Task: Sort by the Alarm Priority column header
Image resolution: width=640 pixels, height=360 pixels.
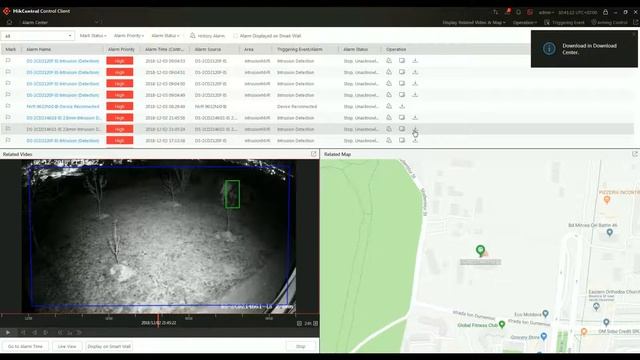Action: tap(121, 49)
